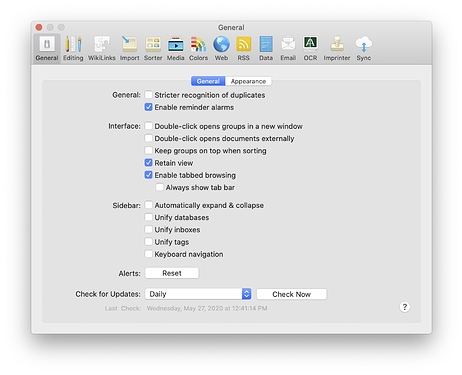Open the Media preferences pane

[175, 49]
